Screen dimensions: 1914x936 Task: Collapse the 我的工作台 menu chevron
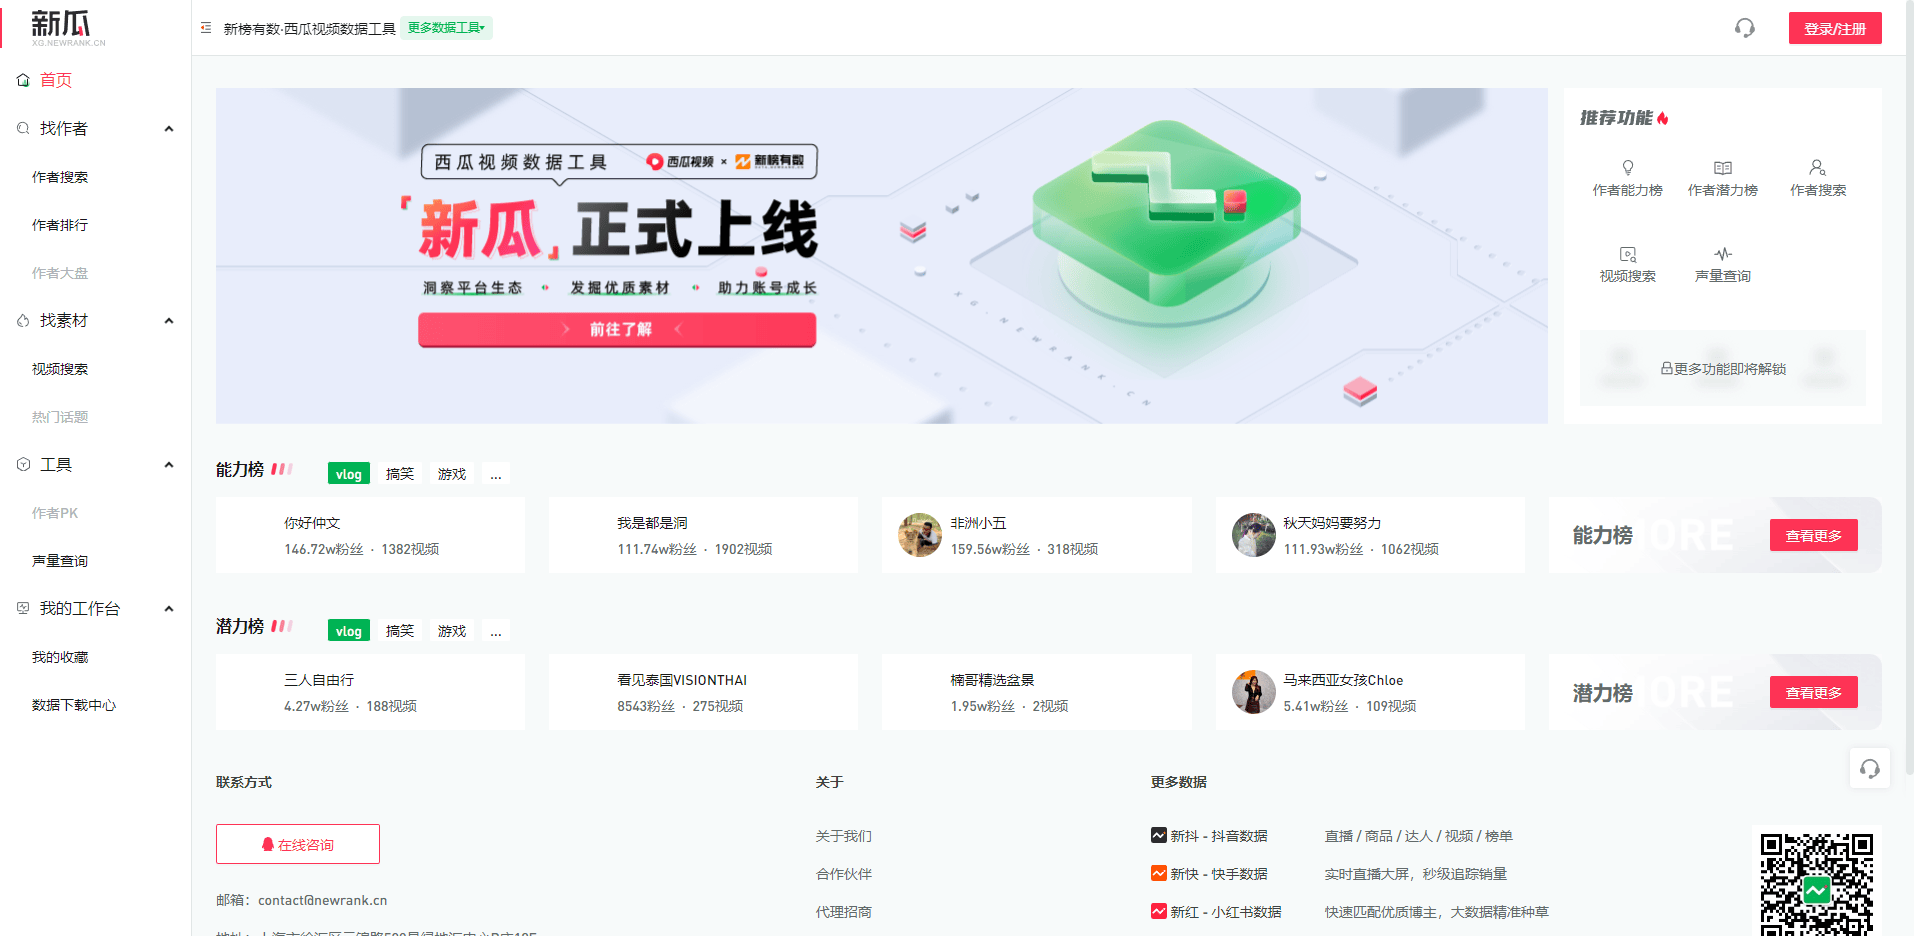tap(169, 609)
